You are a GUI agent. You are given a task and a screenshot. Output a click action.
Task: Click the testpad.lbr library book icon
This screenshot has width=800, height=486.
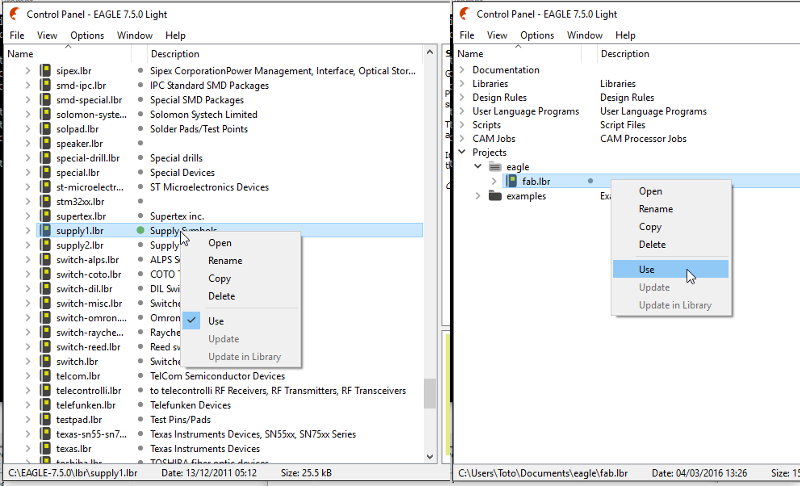pyautogui.click(x=45, y=420)
